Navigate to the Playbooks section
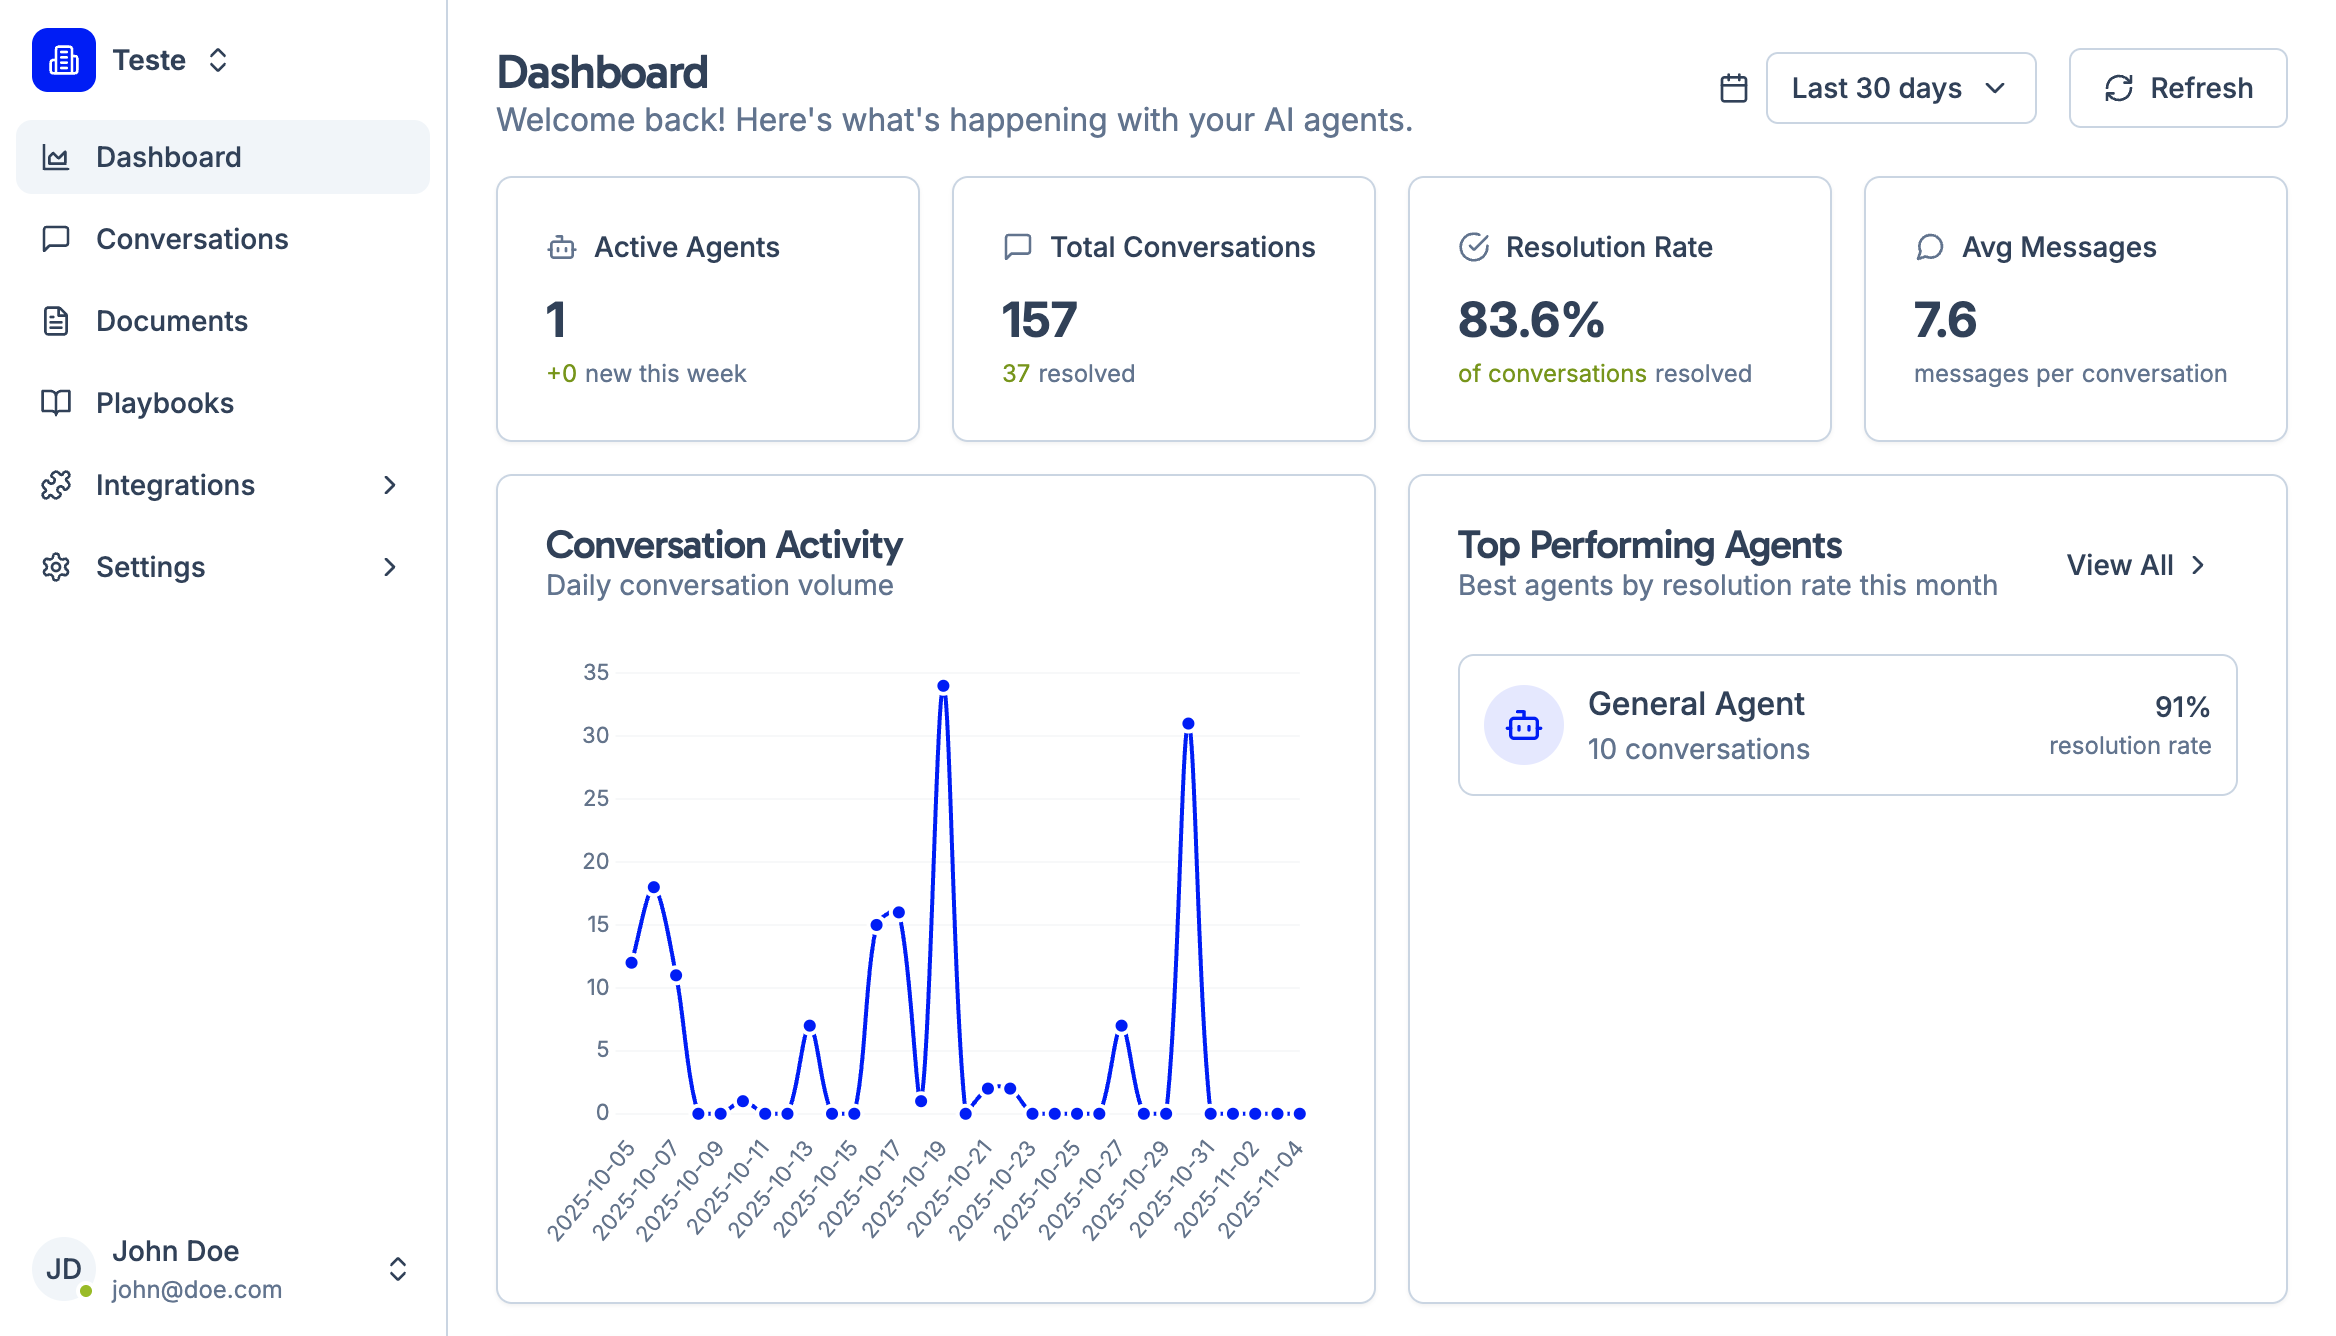Image resolution: width=2336 pixels, height=1336 pixels. [164, 403]
